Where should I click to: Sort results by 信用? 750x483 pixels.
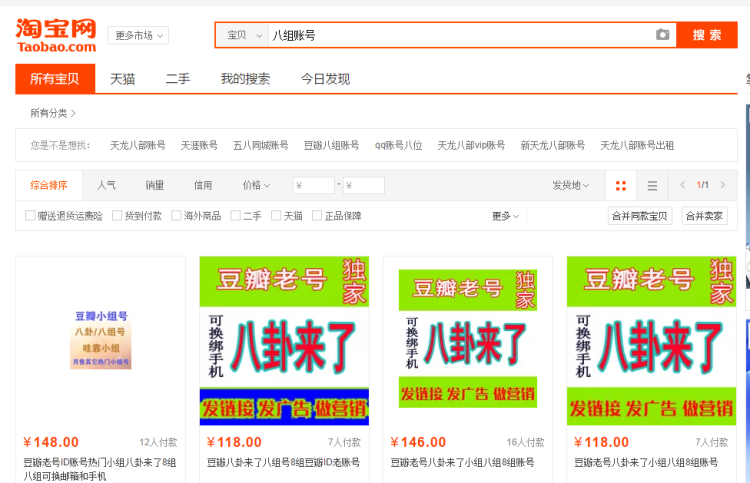coord(203,185)
